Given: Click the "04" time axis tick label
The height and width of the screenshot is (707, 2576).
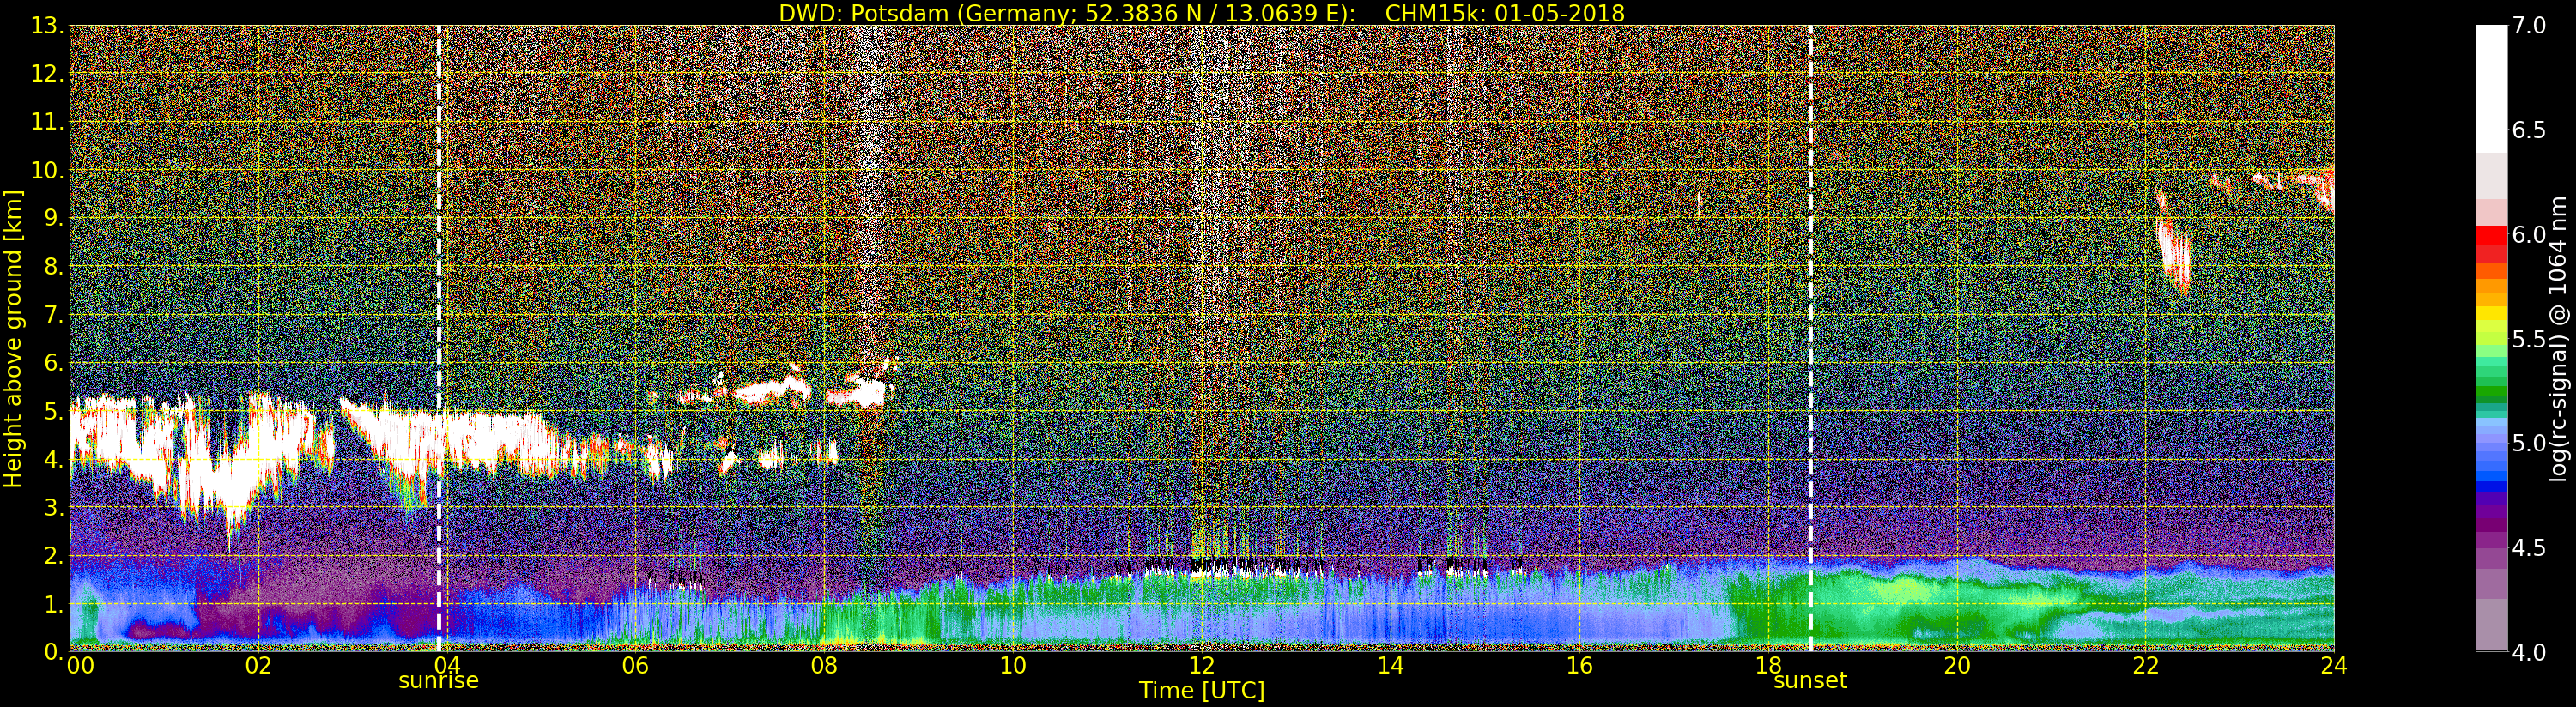Looking at the screenshot, I should coord(446,665).
